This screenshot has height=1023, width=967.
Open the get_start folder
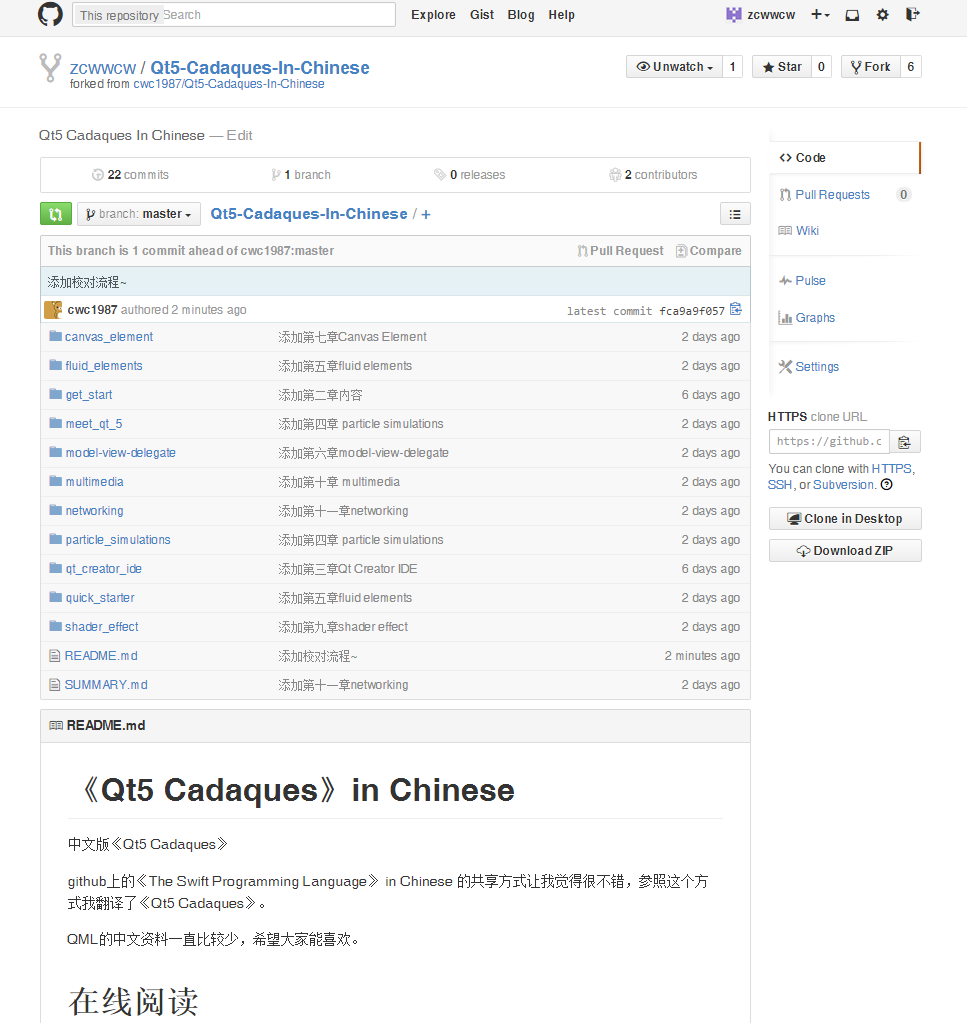tap(89, 395)
